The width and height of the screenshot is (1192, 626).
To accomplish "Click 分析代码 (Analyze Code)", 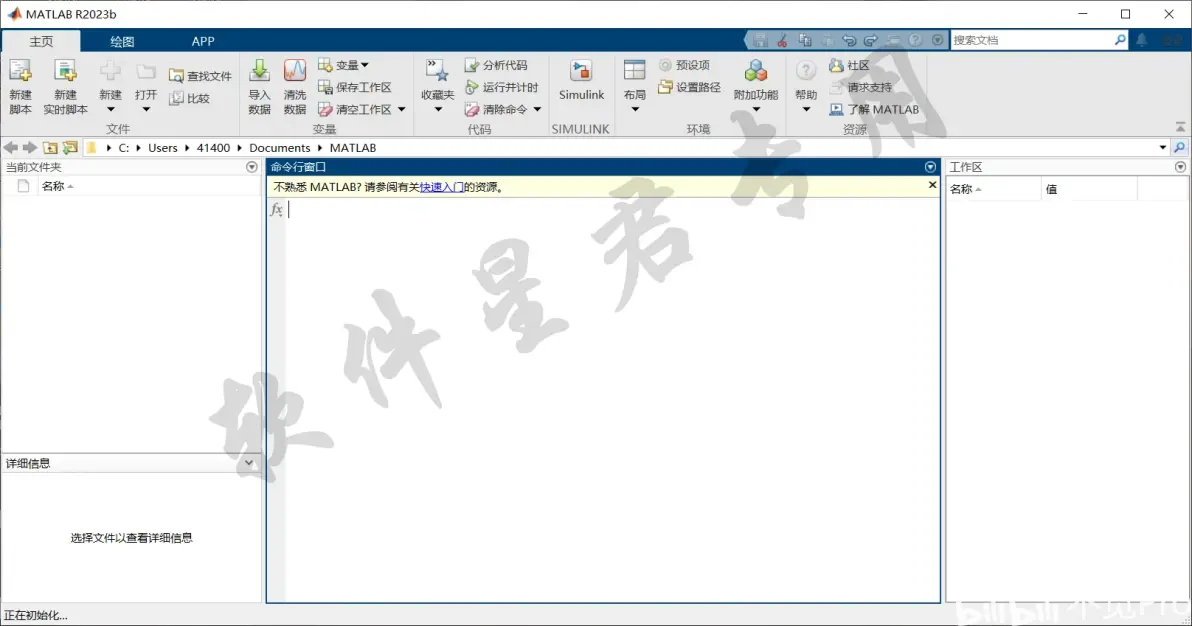I will coord(496,65).
